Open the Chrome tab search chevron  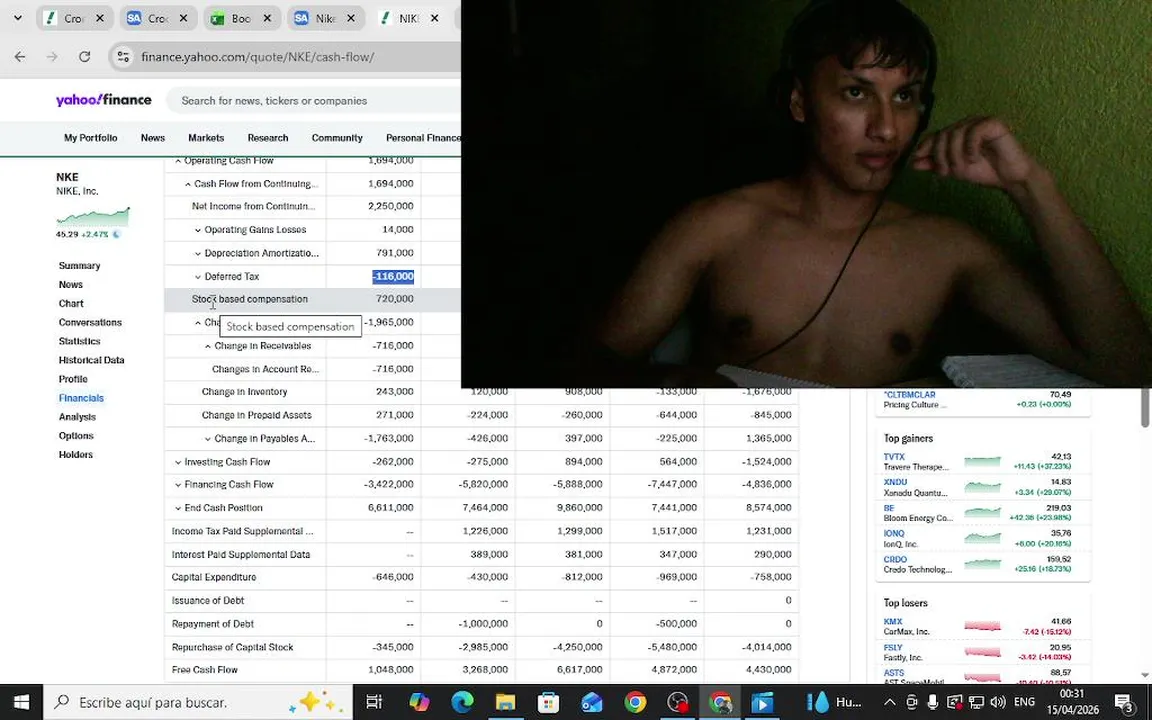(x=18, y=18)
